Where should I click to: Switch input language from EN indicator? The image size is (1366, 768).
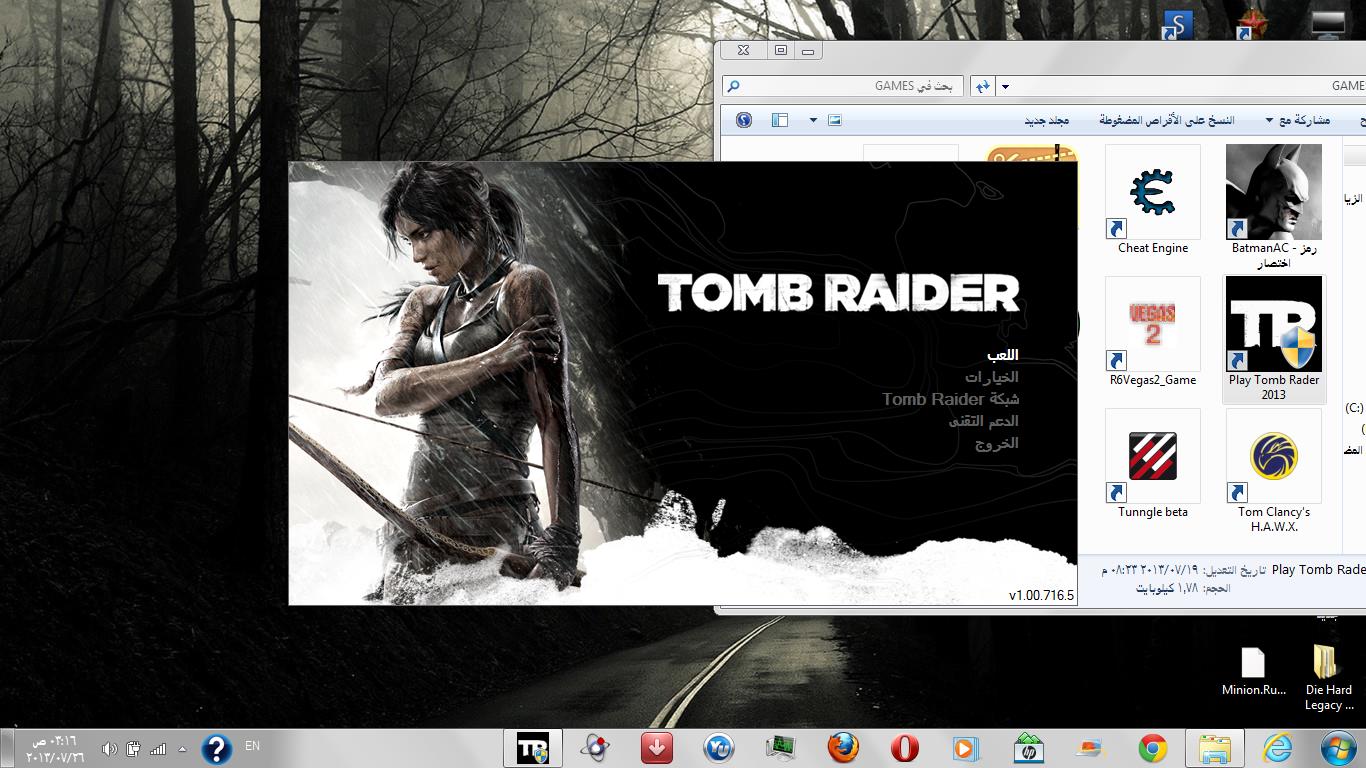click(252, 746)
